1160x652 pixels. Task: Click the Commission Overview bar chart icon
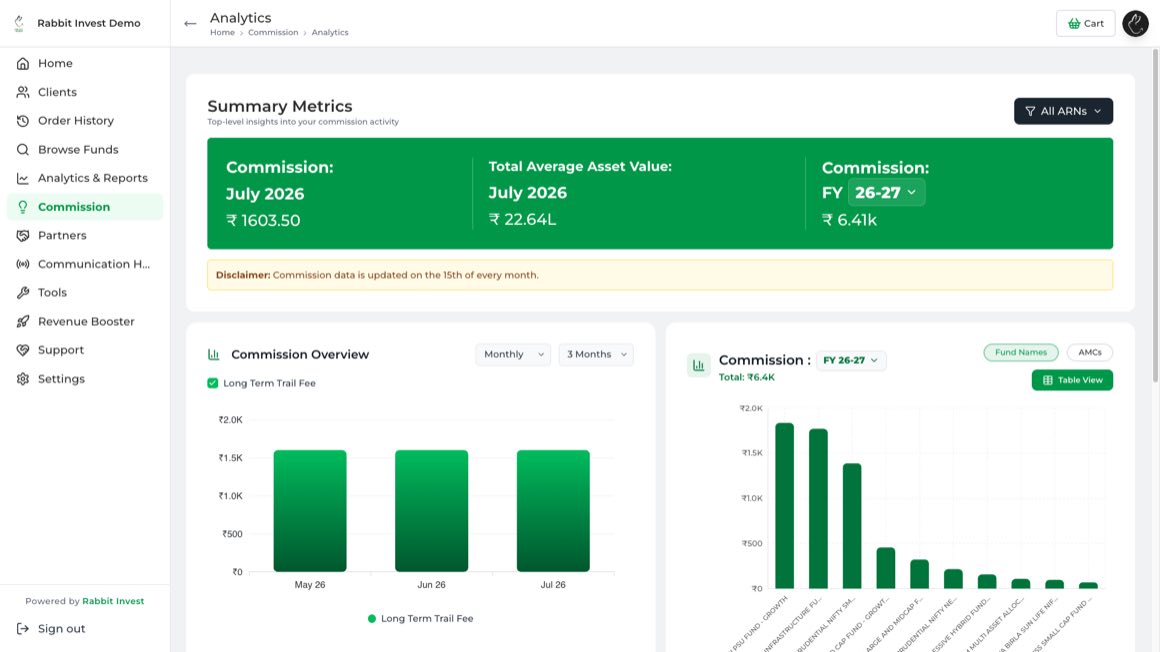point(214,354)
